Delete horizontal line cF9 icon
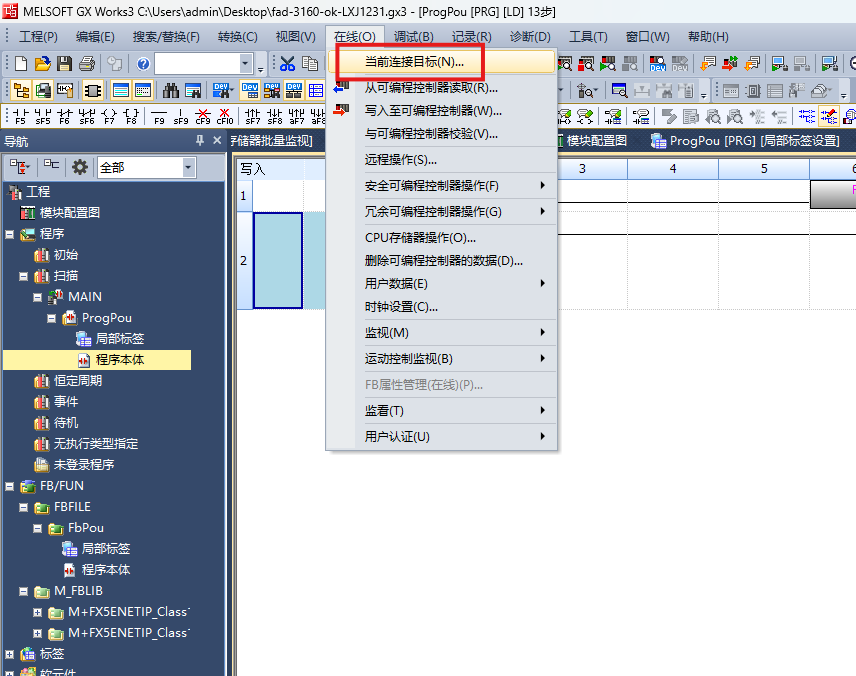The height and width of the screenshot is (676, 856). click(x=203, y=116)
